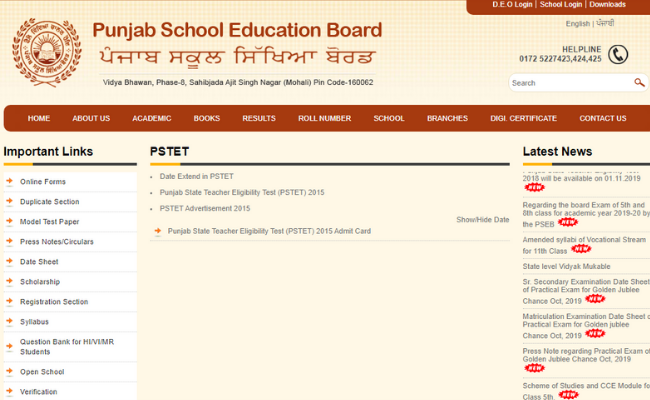
Task: Click the arrow icon beside Online Forms
Action: click(9, 182)
